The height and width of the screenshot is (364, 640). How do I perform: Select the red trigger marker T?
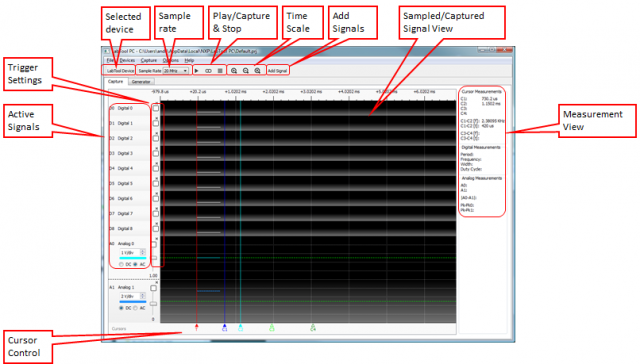click(197, 327)
